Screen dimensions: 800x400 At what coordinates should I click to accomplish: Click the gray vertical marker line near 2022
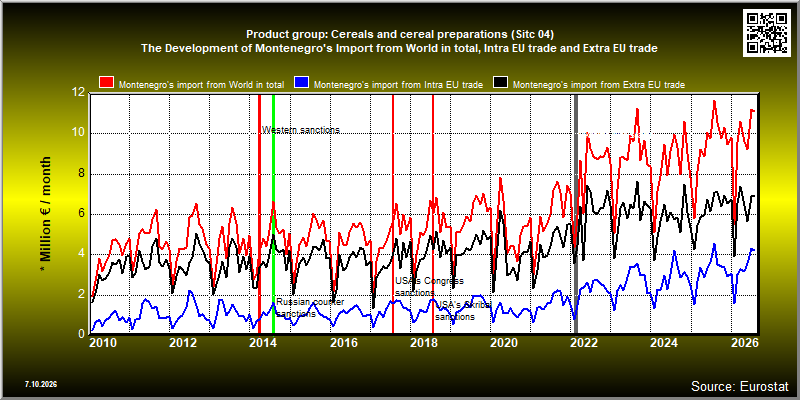[x=577, y=214]
